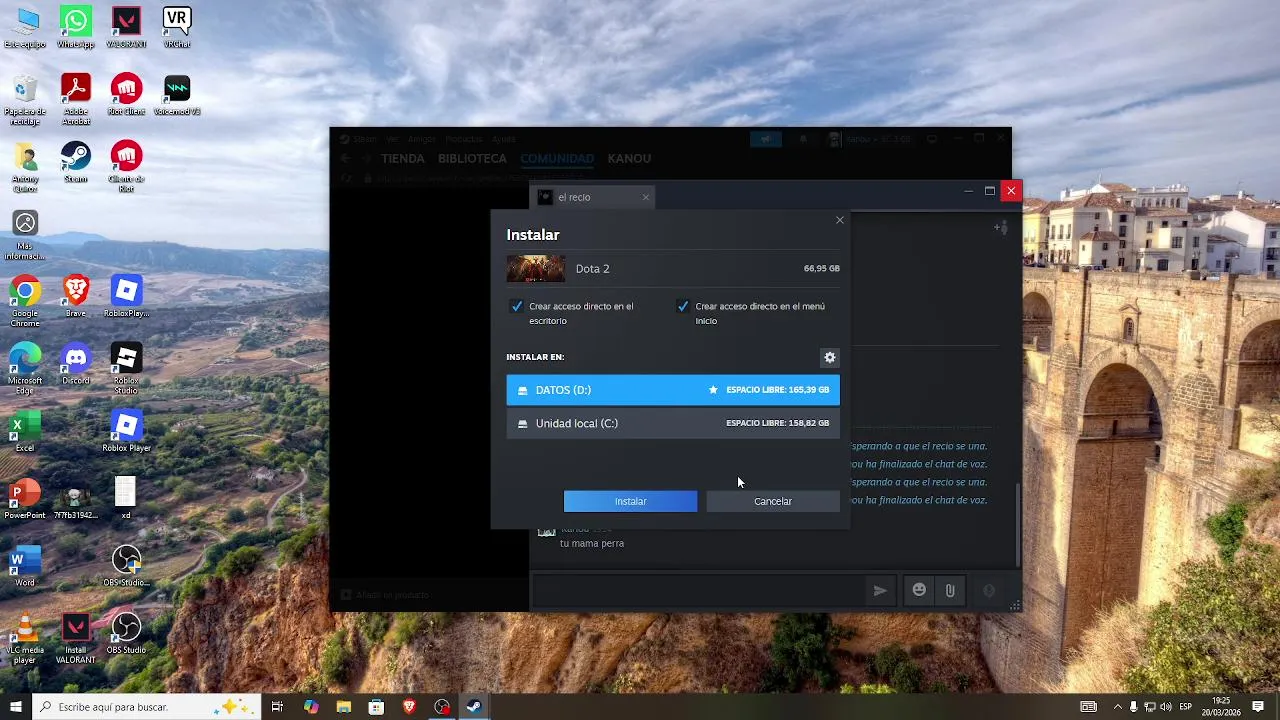Click the 66,95 GB size text
Viewport: 1280px width, 720px height.
coord(821,268)
